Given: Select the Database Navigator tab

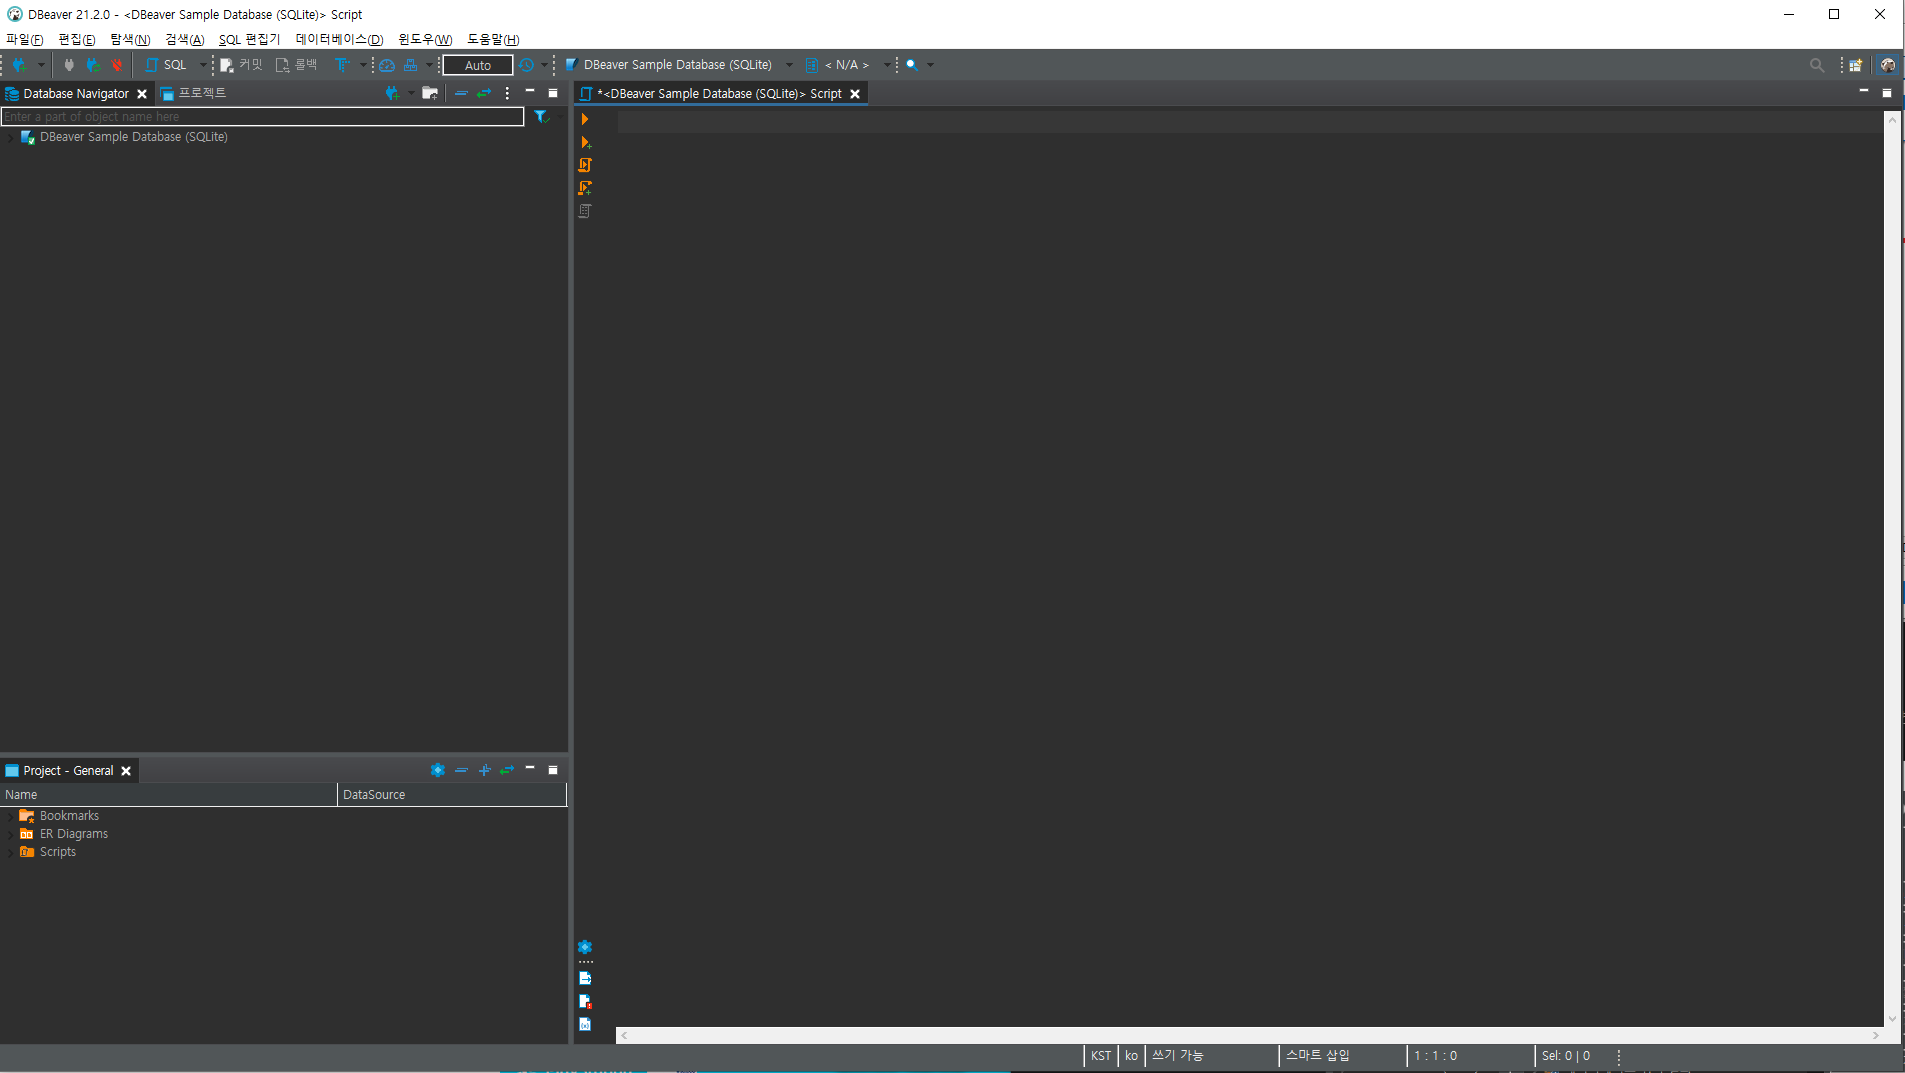Looking at the screenshot, I should [x=76, y=94].
